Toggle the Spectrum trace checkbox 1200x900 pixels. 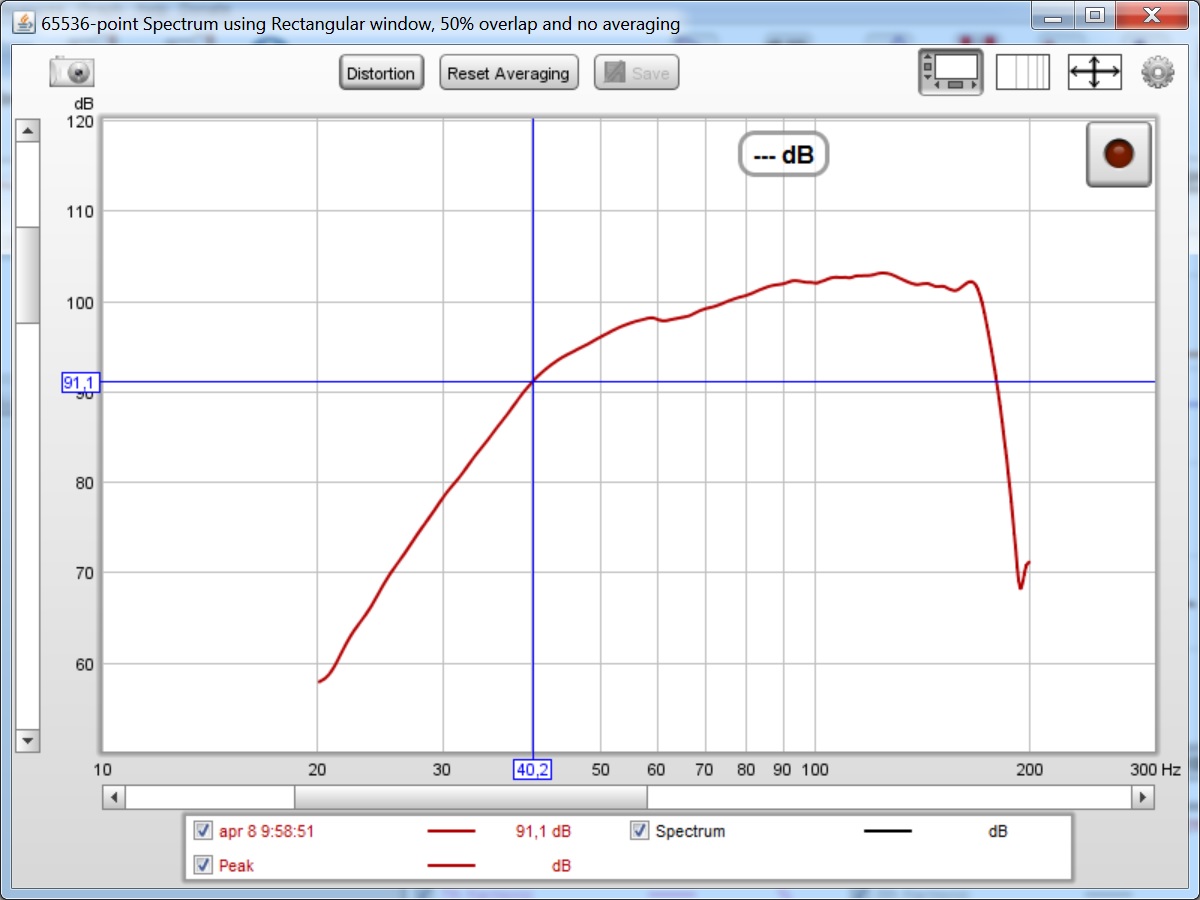(x=640, y=830)
